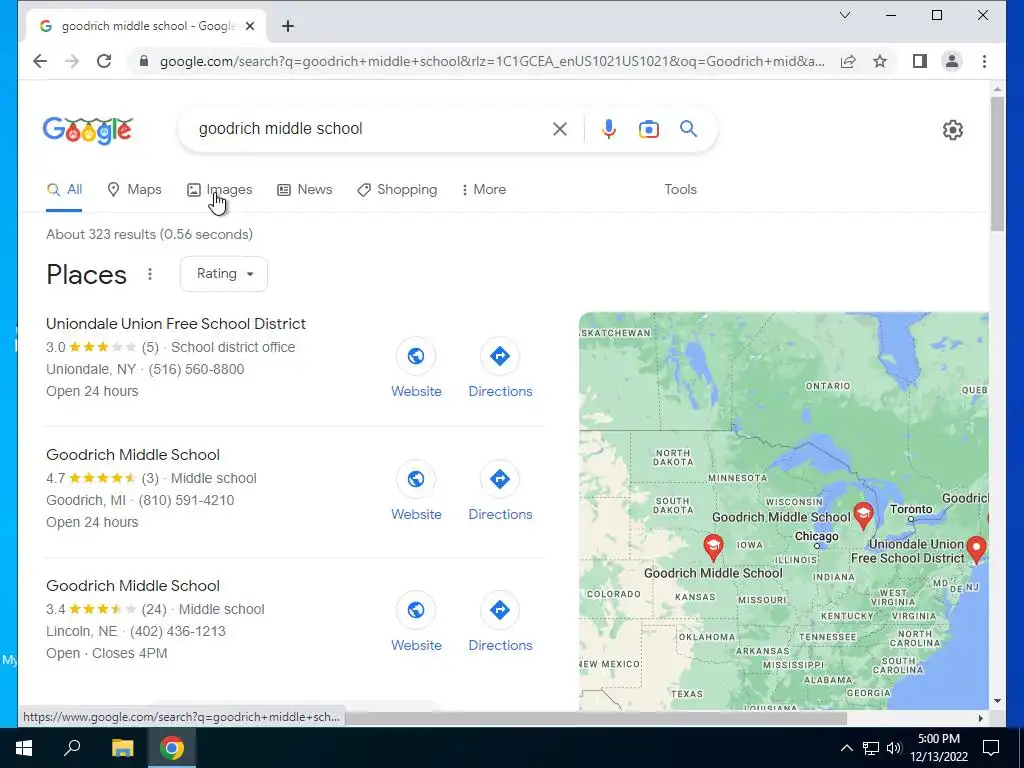Open Website for Goodrich Middle School in Lincoln, NE

[416, 622]
